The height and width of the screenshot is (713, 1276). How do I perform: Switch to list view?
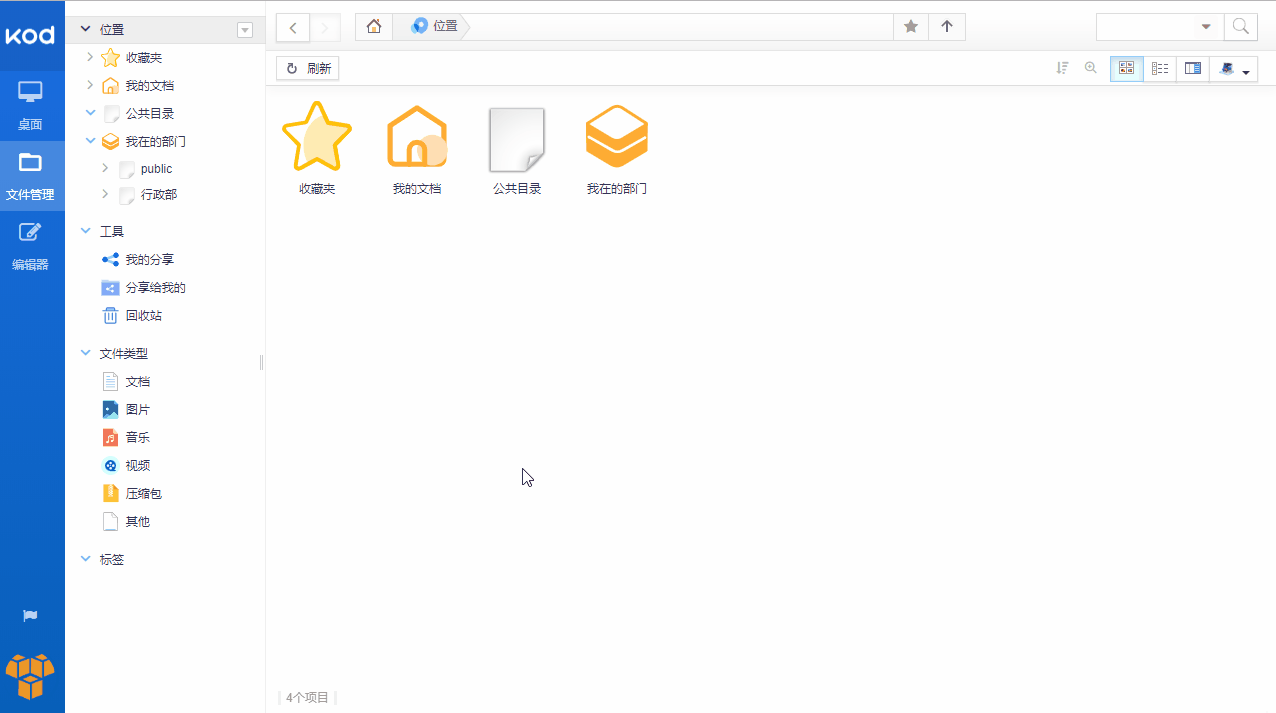(1160, 68)
